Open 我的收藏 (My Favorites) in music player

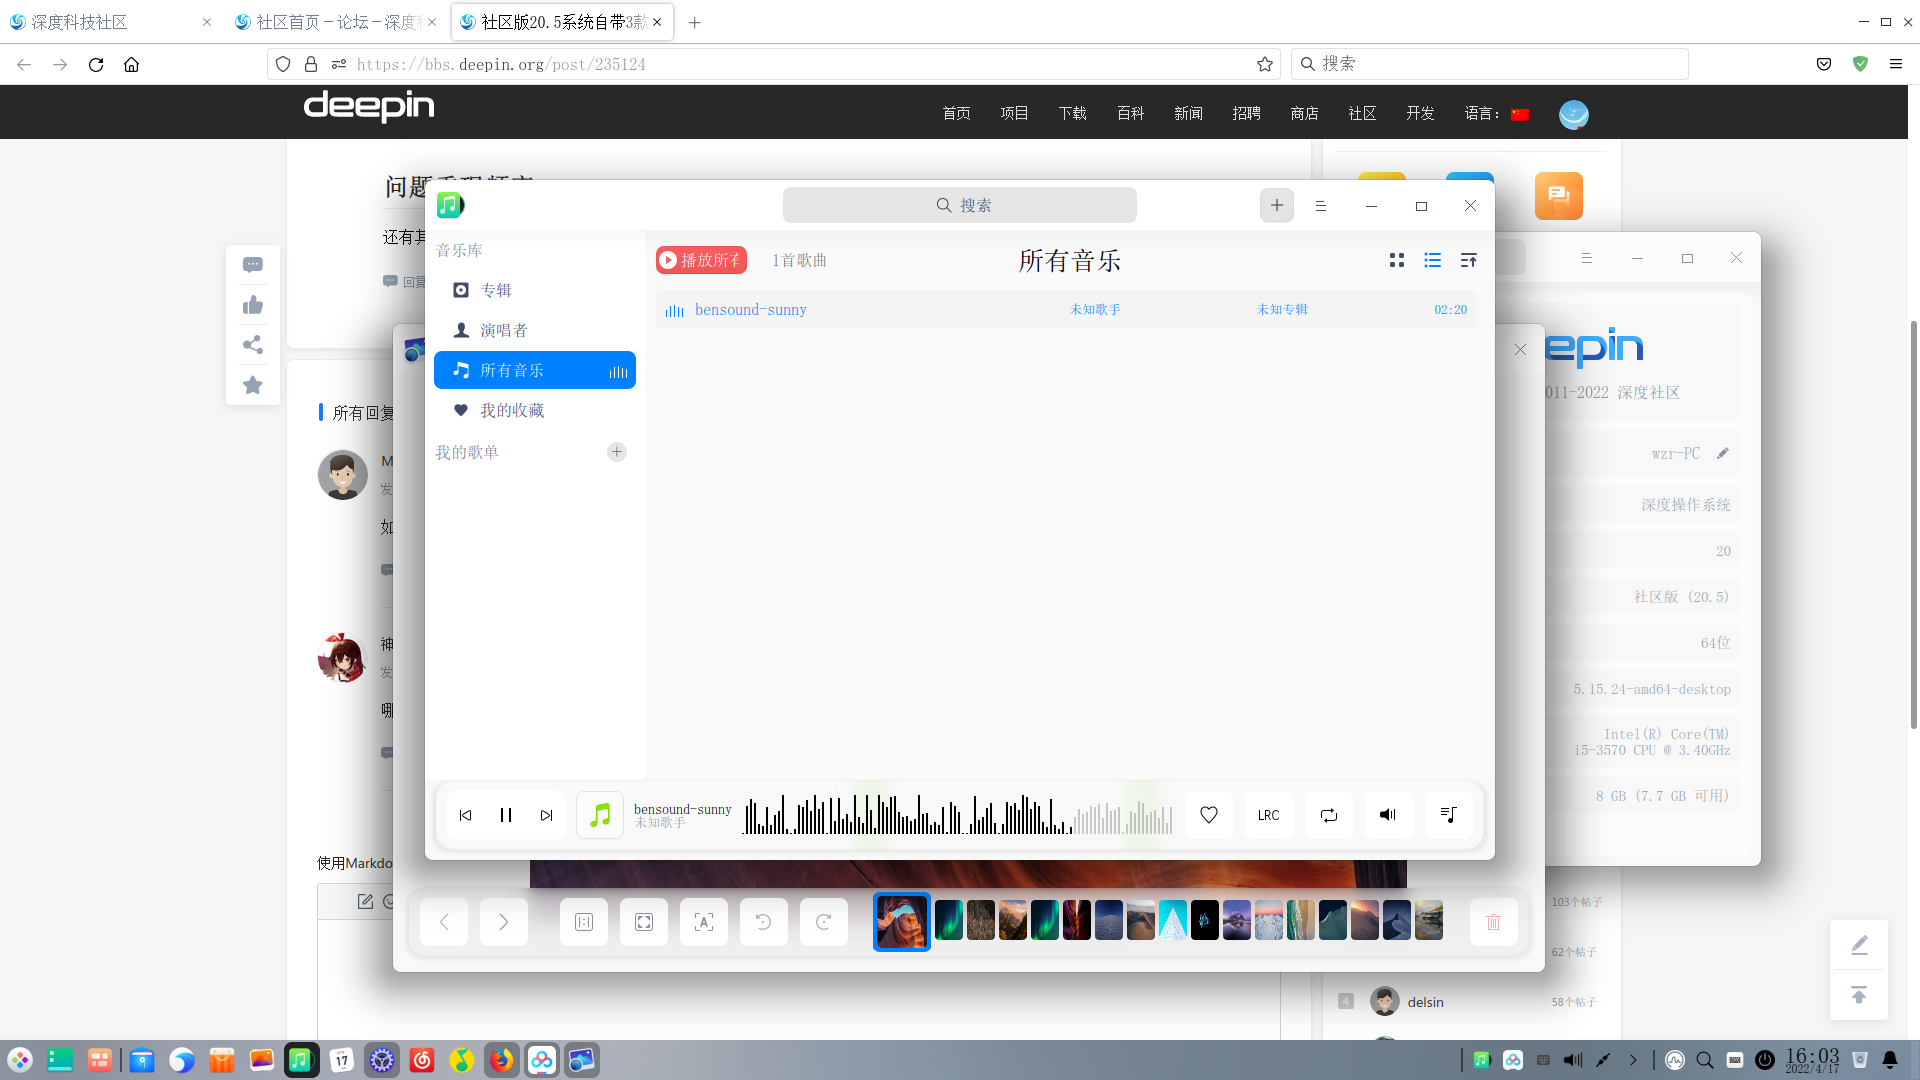[511, 410]
